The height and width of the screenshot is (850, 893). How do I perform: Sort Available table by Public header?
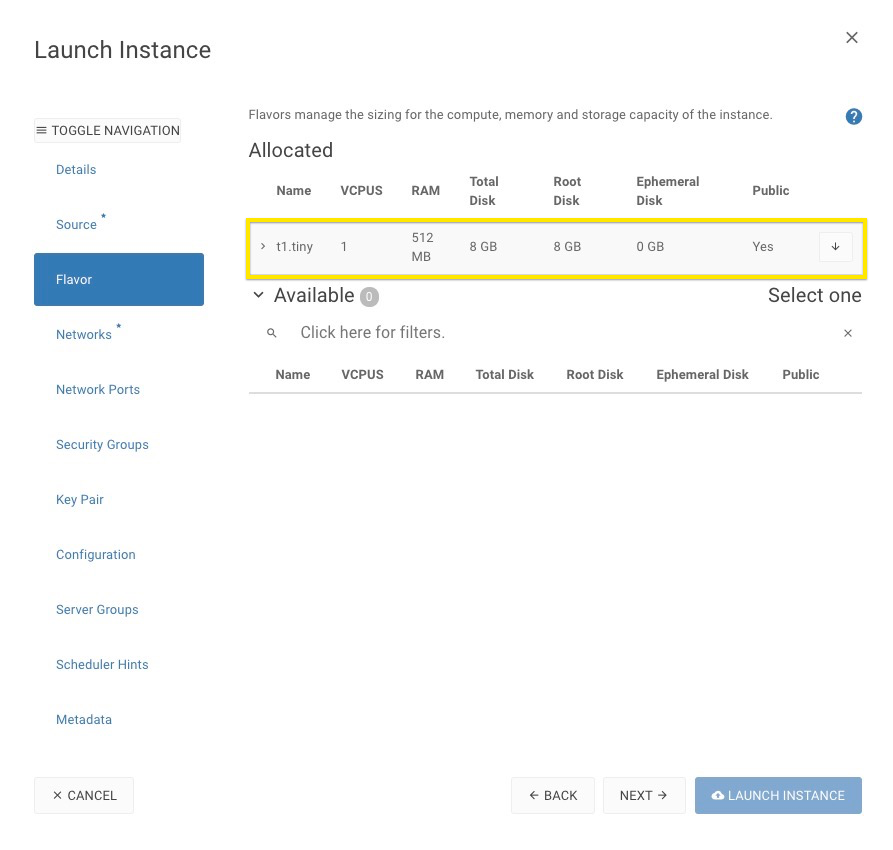(x=801, y=375)
